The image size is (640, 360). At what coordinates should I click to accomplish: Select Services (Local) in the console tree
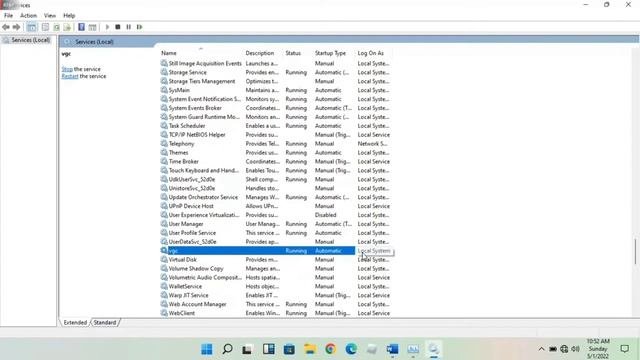pos(31,40)
